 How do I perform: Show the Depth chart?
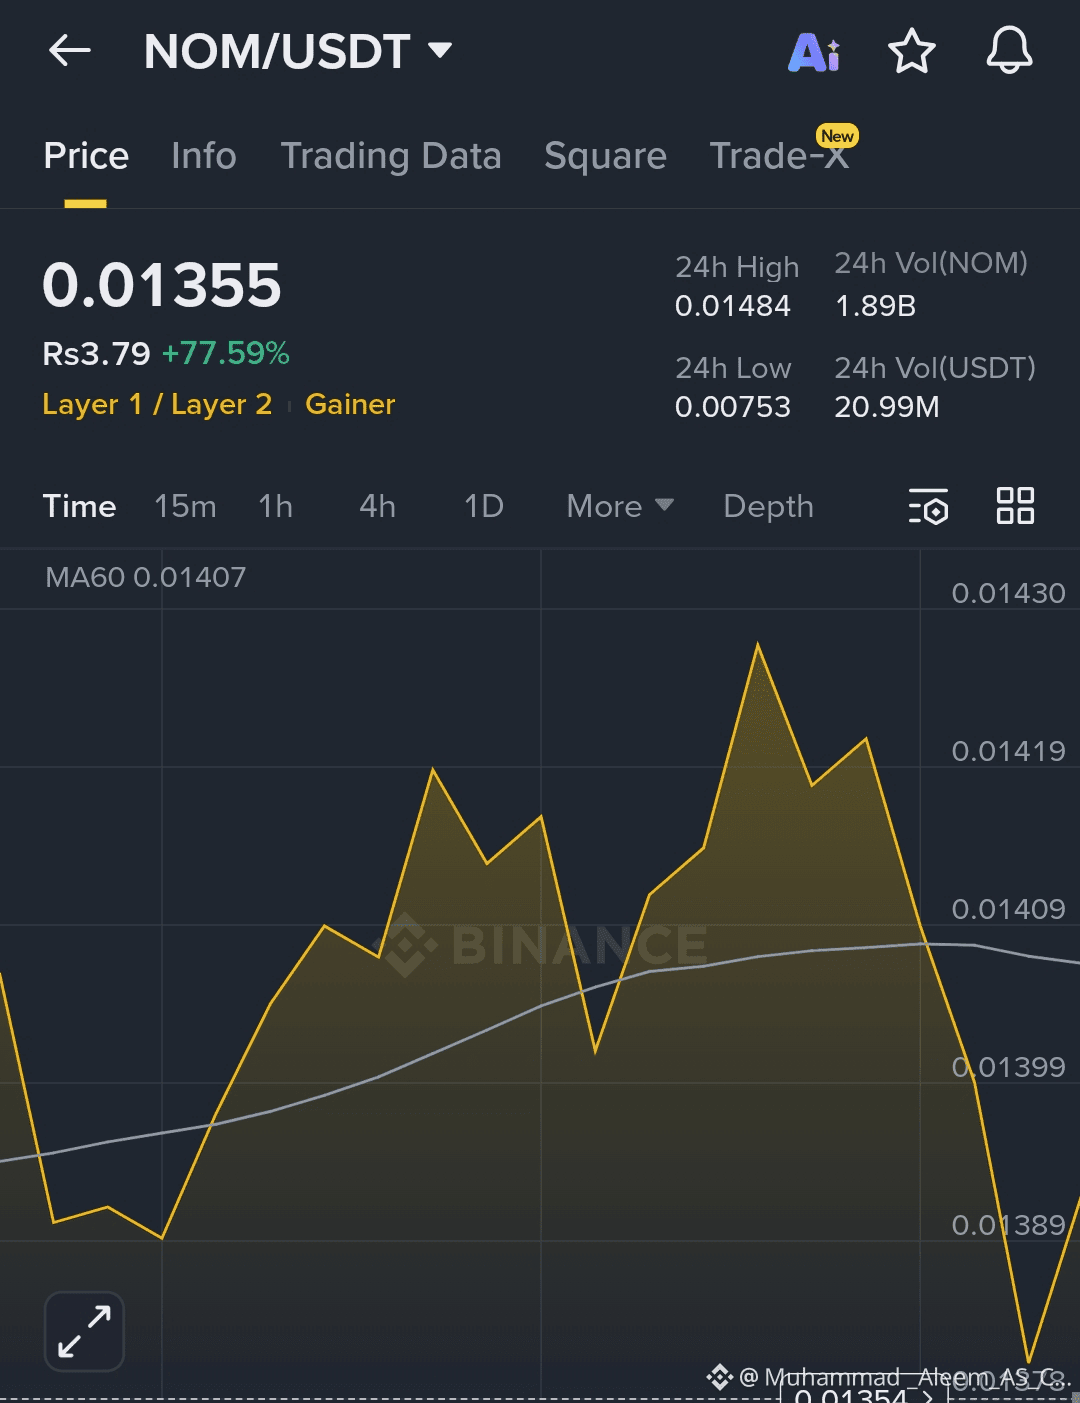(x=768, y=506)
